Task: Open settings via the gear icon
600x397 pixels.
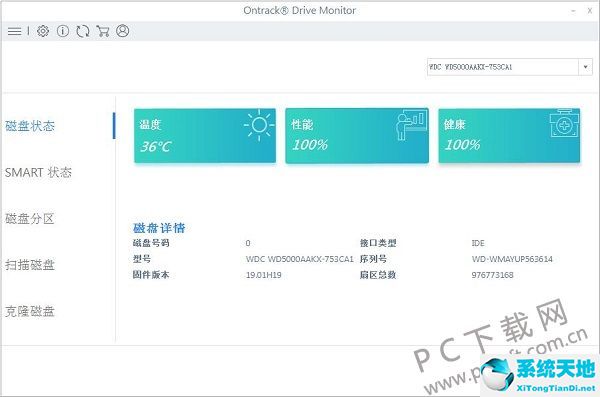Action: pyautogui.click(x=43, y=31)
